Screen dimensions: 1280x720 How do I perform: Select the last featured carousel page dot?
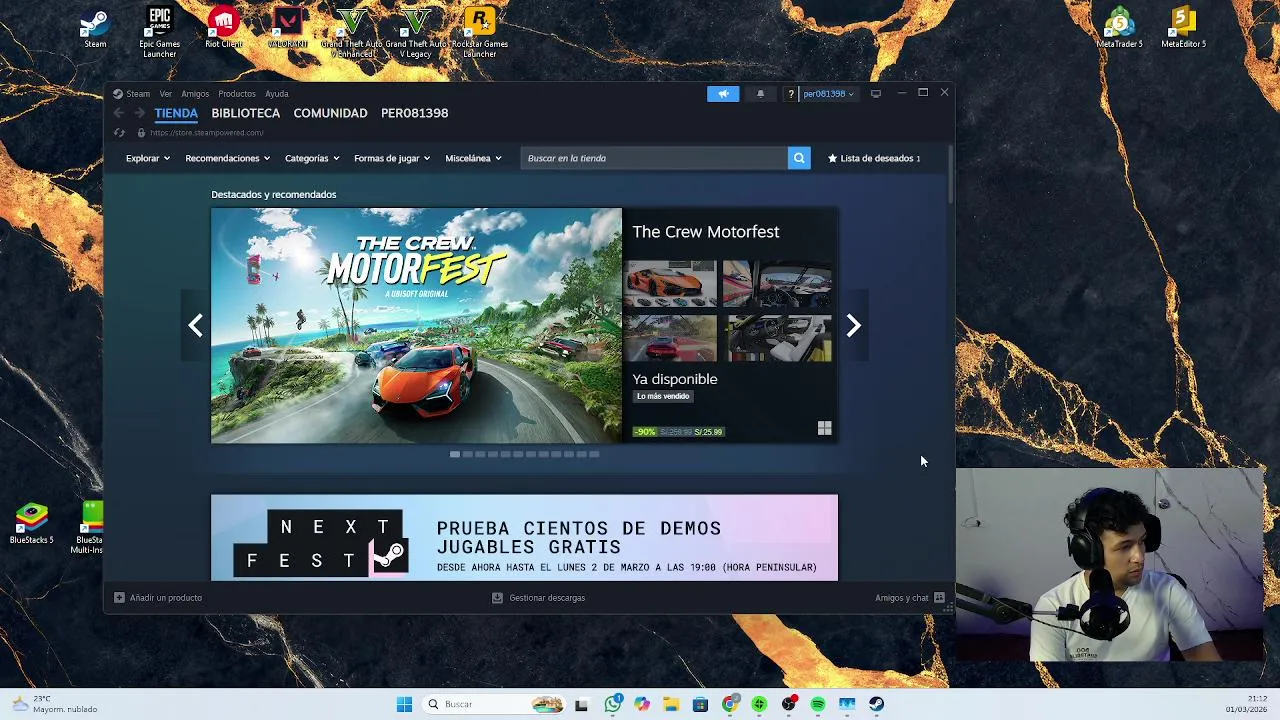(594, 454)
